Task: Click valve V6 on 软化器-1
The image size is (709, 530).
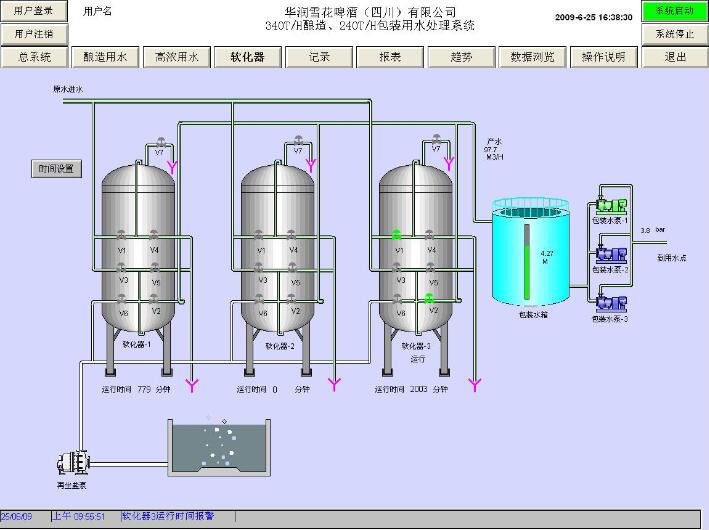Action: [121, 299]
